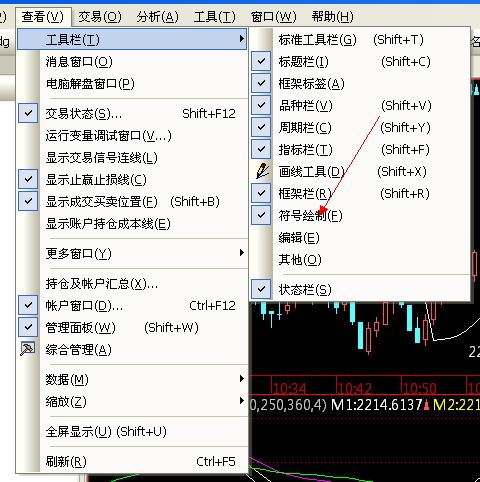This screenshot has height=482, width=480.
Task: Choose 电脑解盘窗口(P) entry
Action: tap(132, 83)
